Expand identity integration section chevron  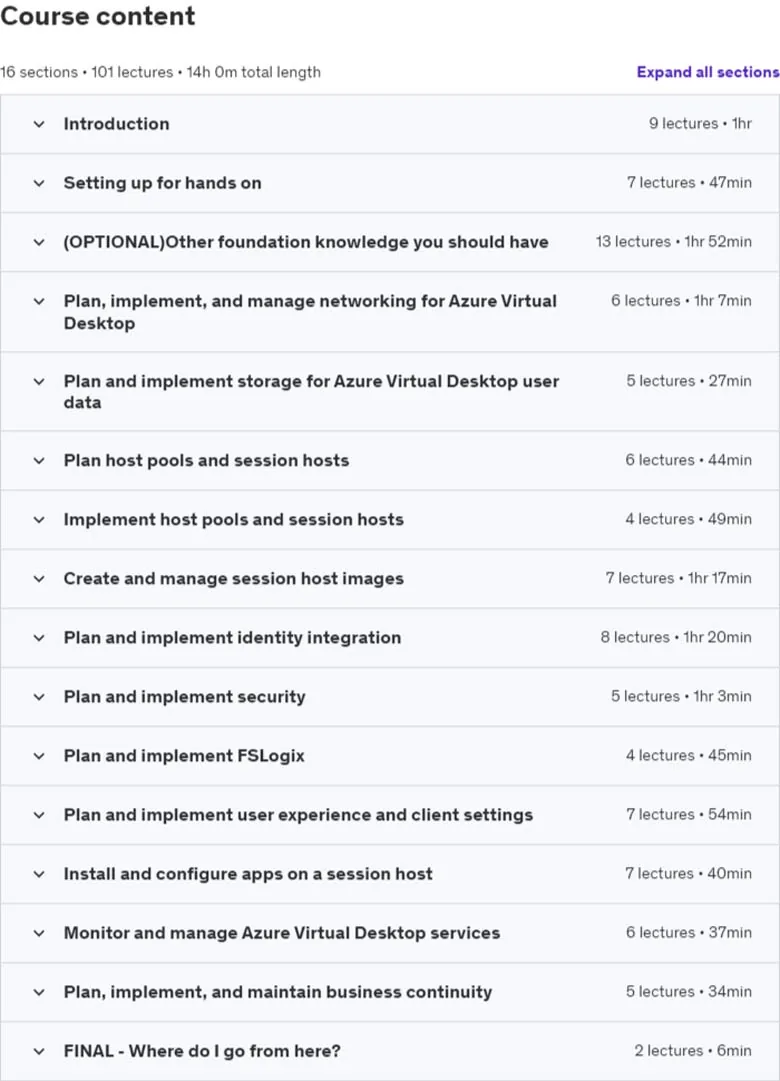(x=39, y=638)
